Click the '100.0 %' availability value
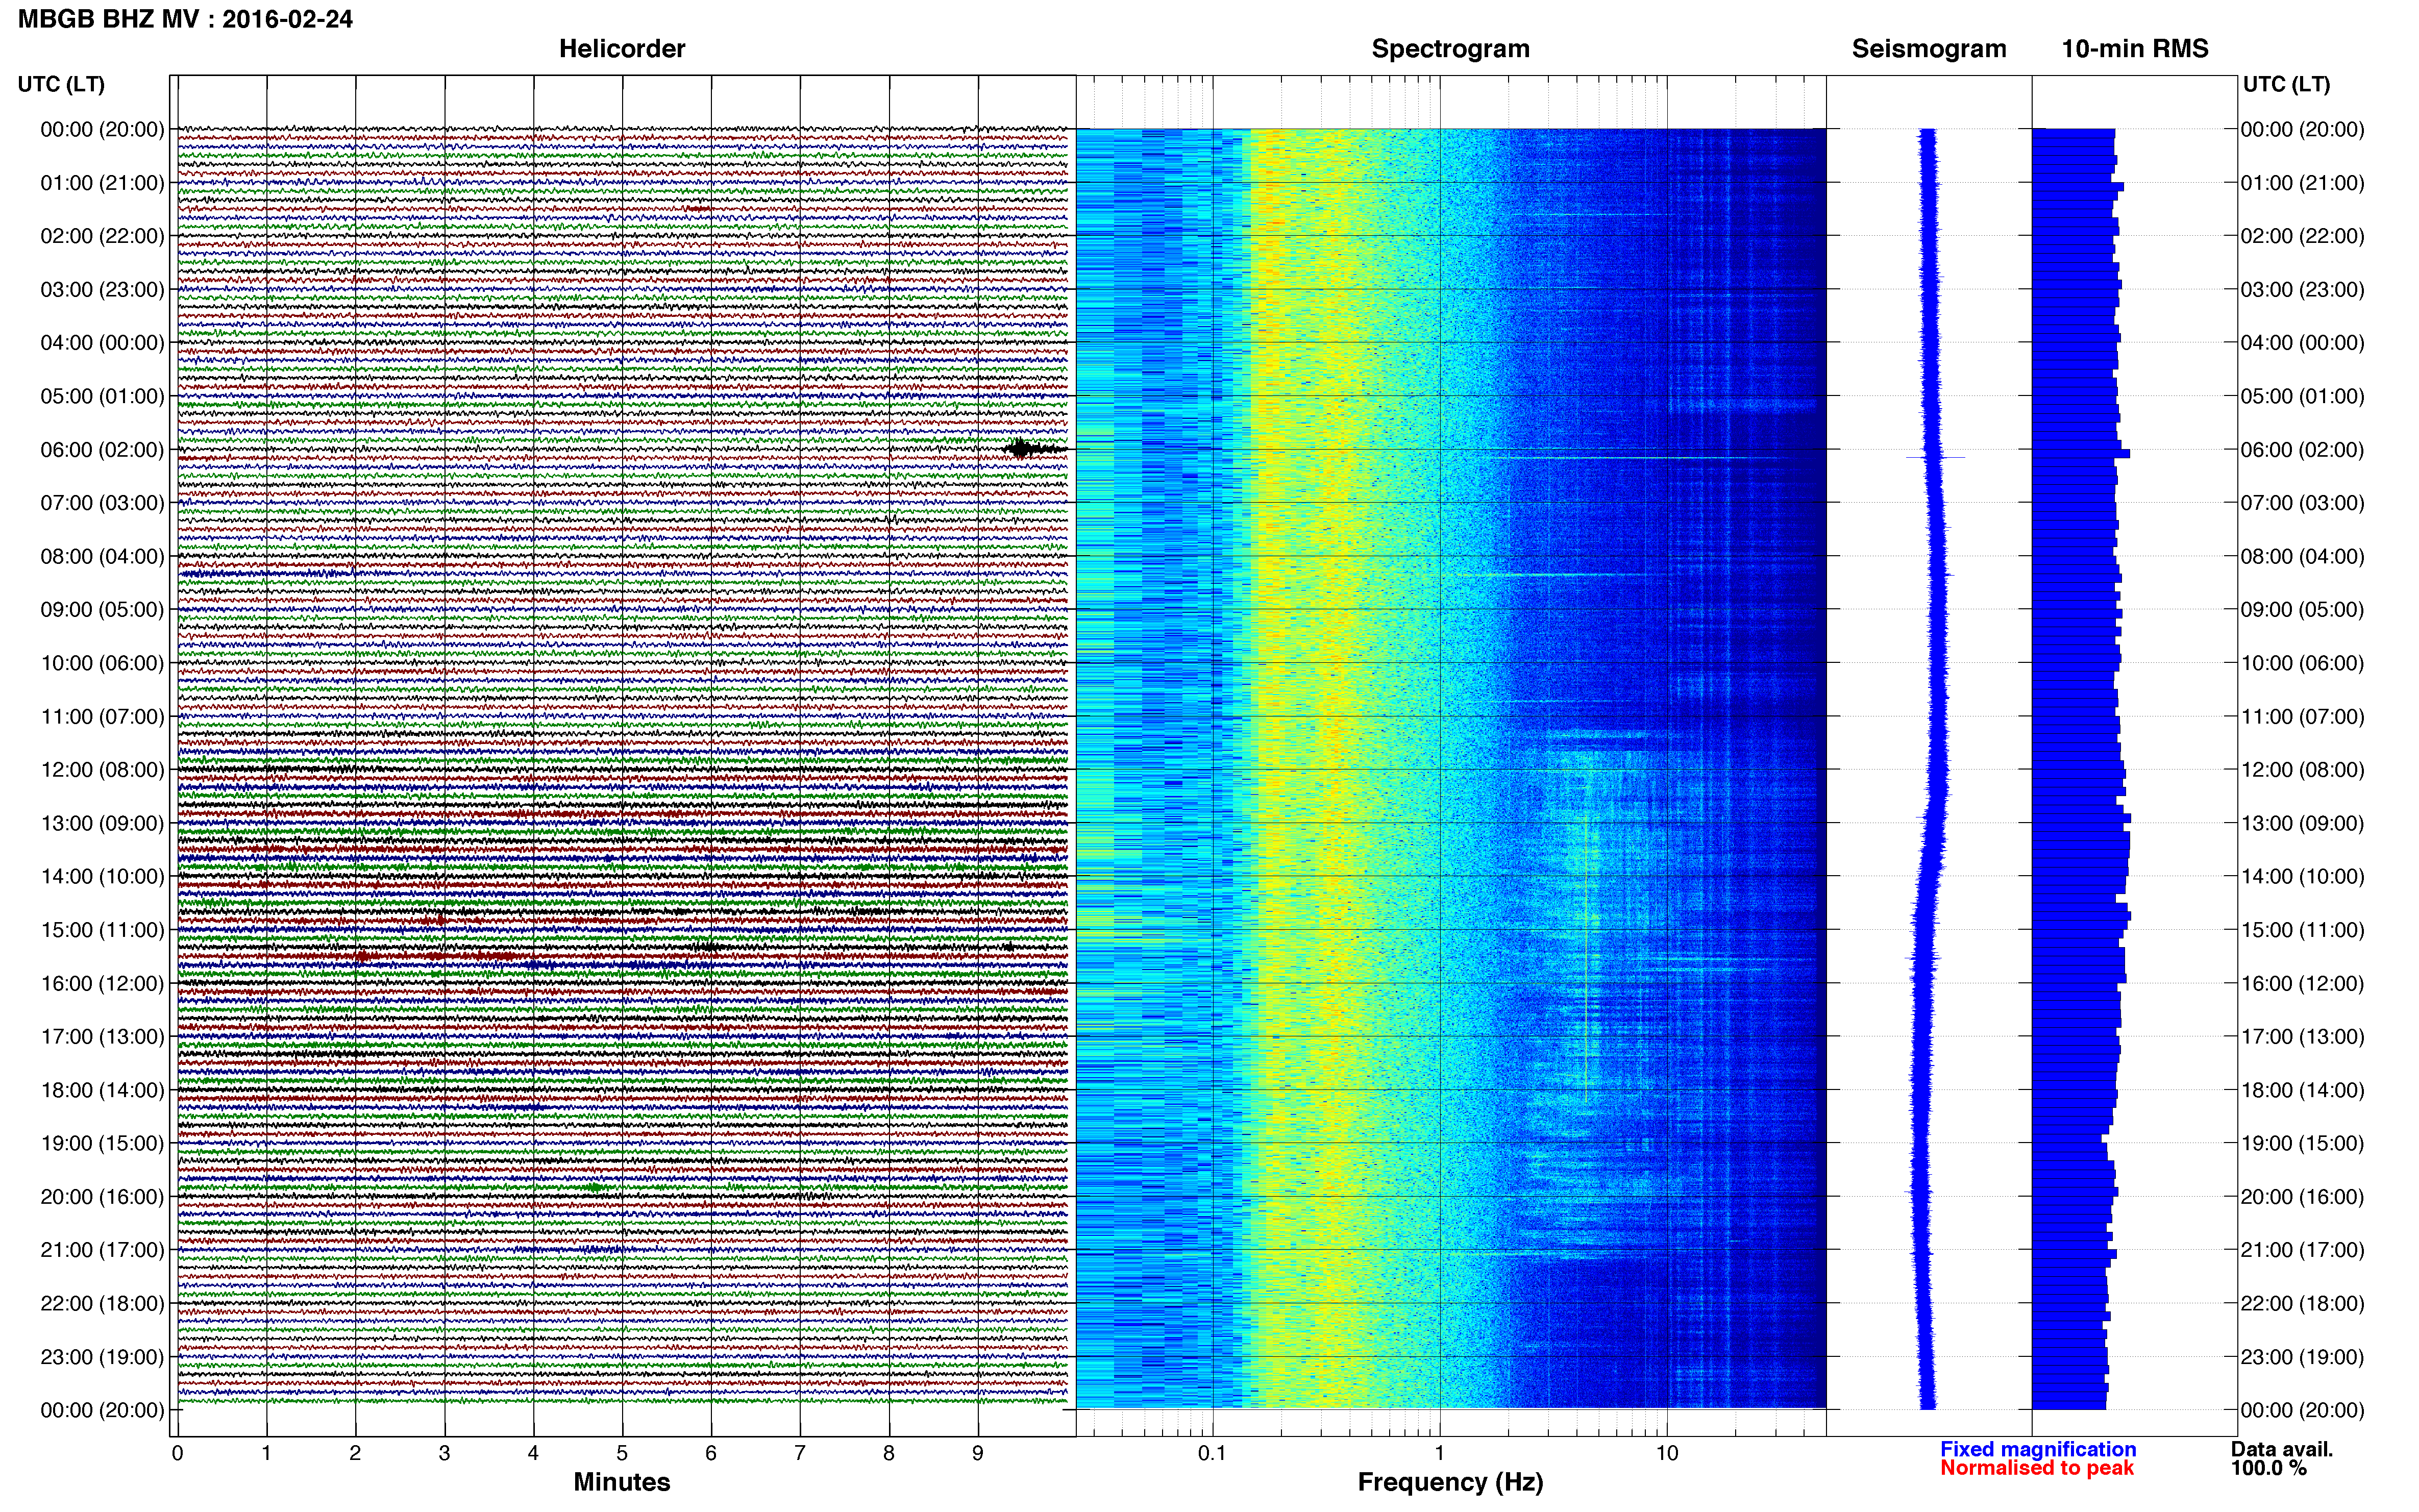Viewport: 2419px width, 1512px height. [2269, 1468]
